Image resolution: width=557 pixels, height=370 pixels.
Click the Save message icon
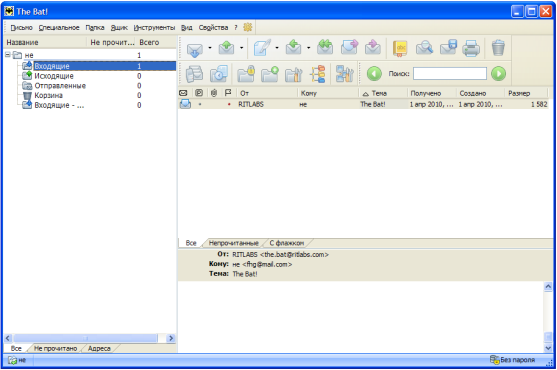[448, 47]
